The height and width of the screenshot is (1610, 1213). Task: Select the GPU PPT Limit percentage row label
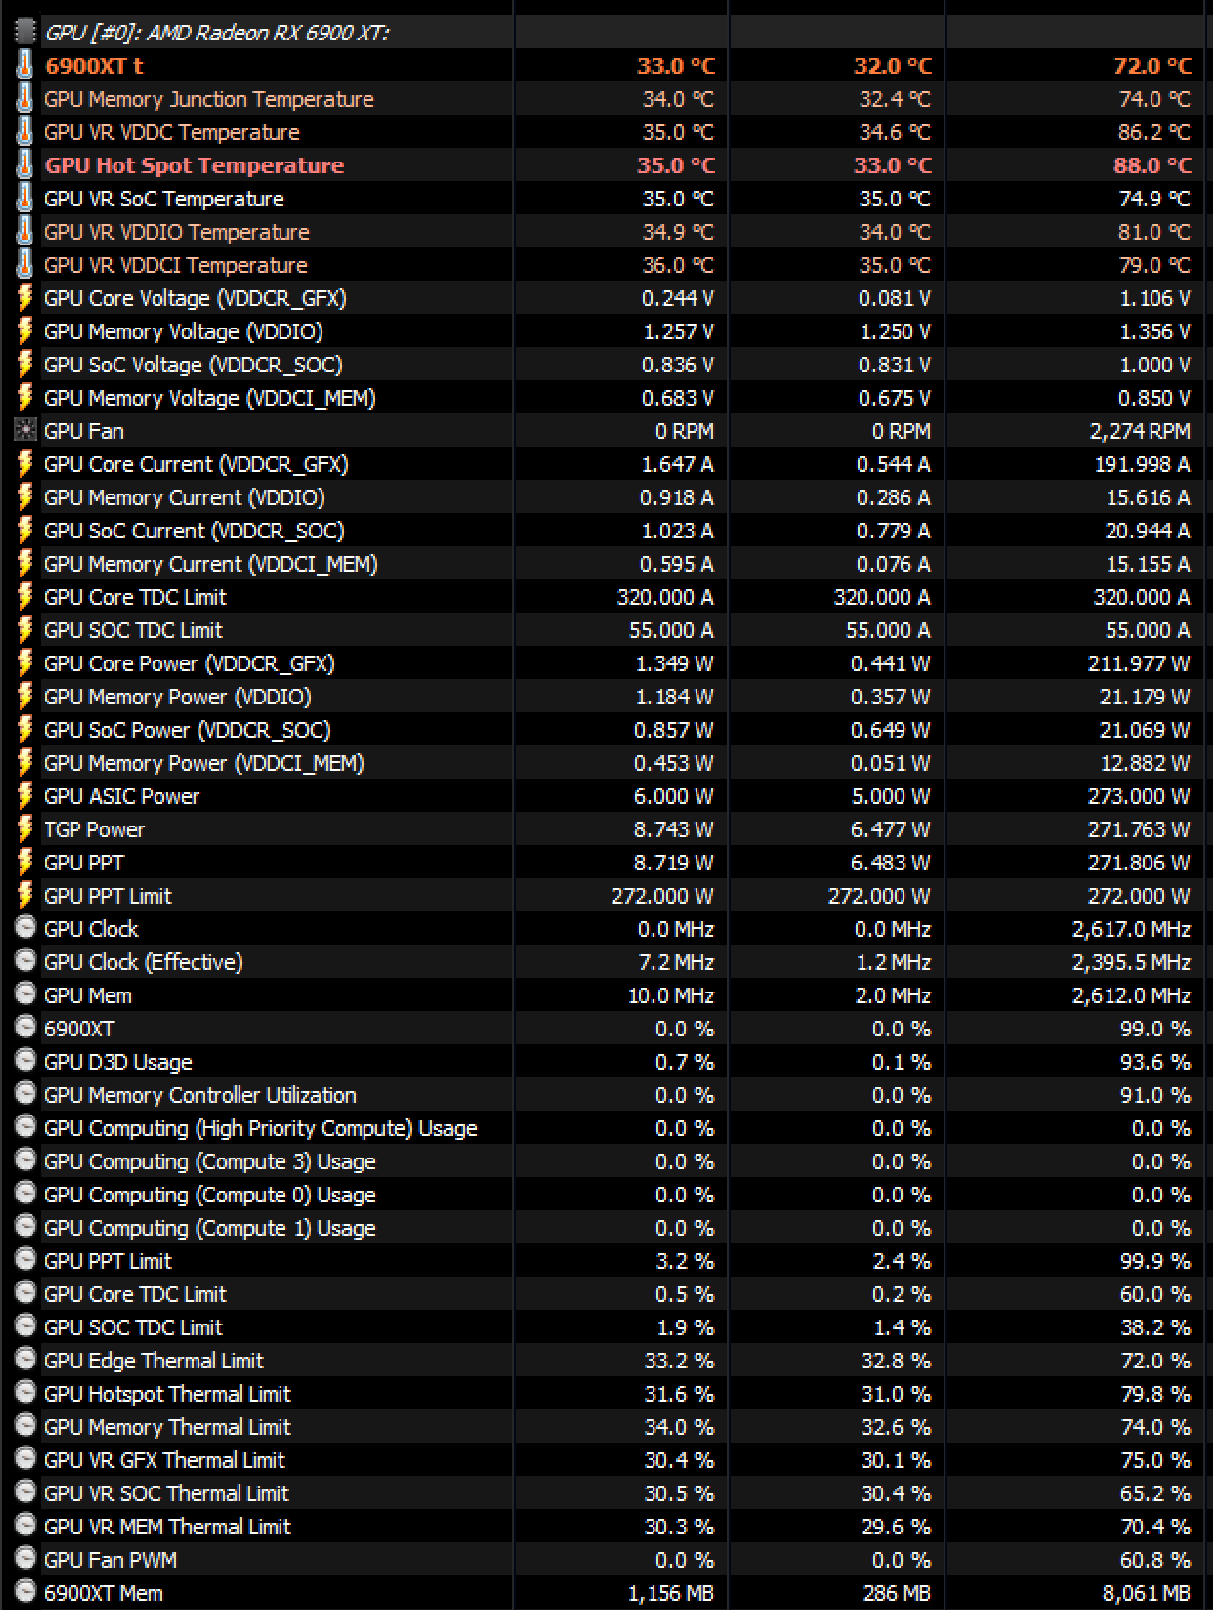108,1261
